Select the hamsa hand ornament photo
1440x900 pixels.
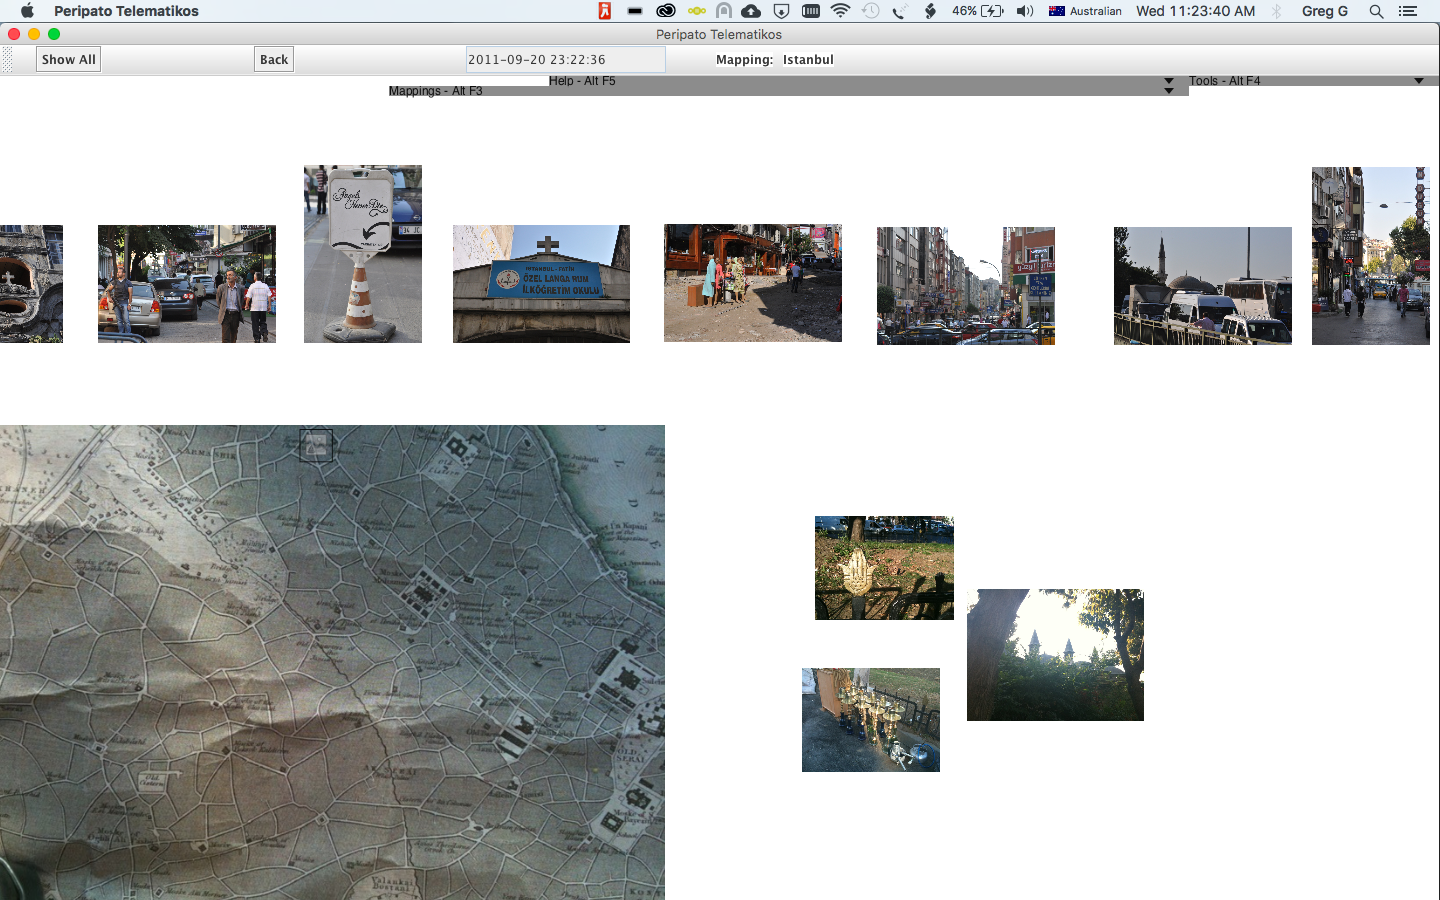click(884, 568)
